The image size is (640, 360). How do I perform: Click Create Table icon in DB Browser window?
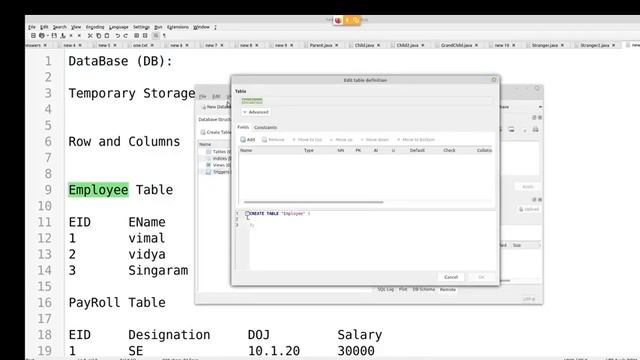tap(203, 132)
